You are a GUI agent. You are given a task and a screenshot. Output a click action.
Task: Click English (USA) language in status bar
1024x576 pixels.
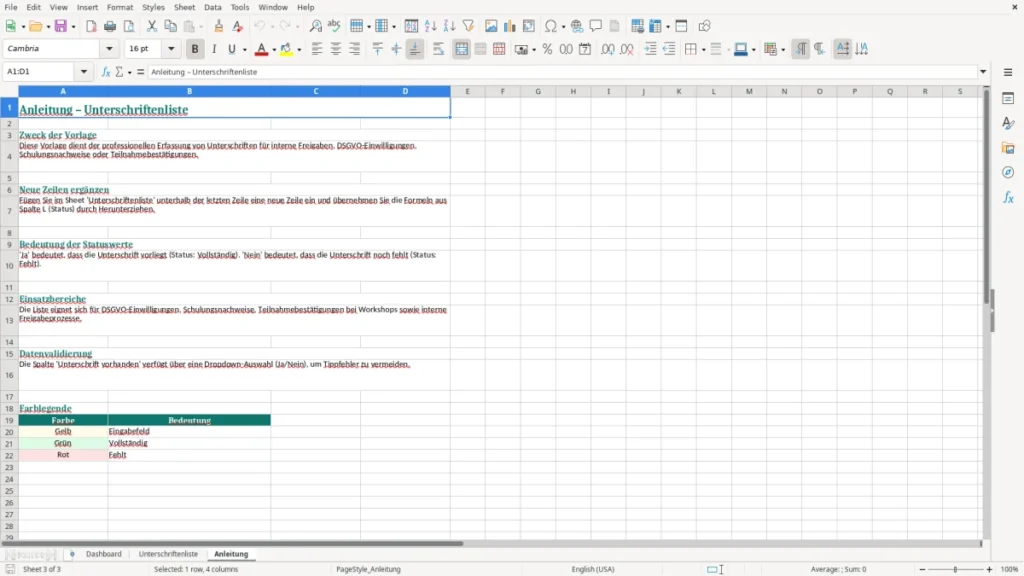593,569
